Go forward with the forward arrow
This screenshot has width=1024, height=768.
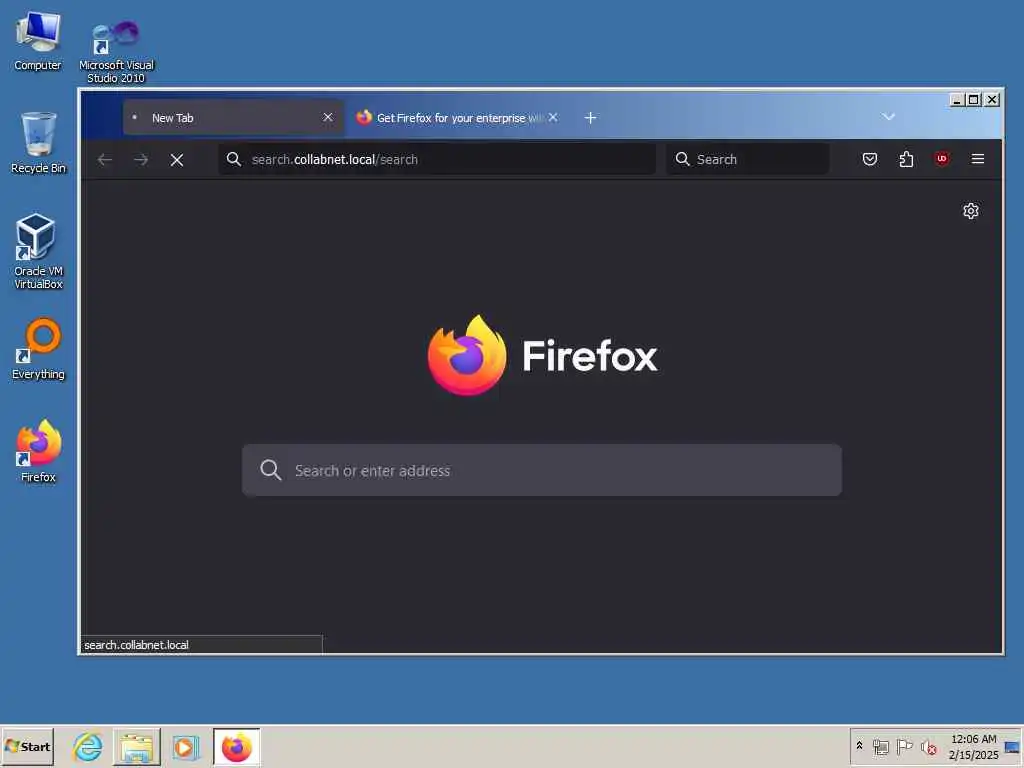coord(141,159)
